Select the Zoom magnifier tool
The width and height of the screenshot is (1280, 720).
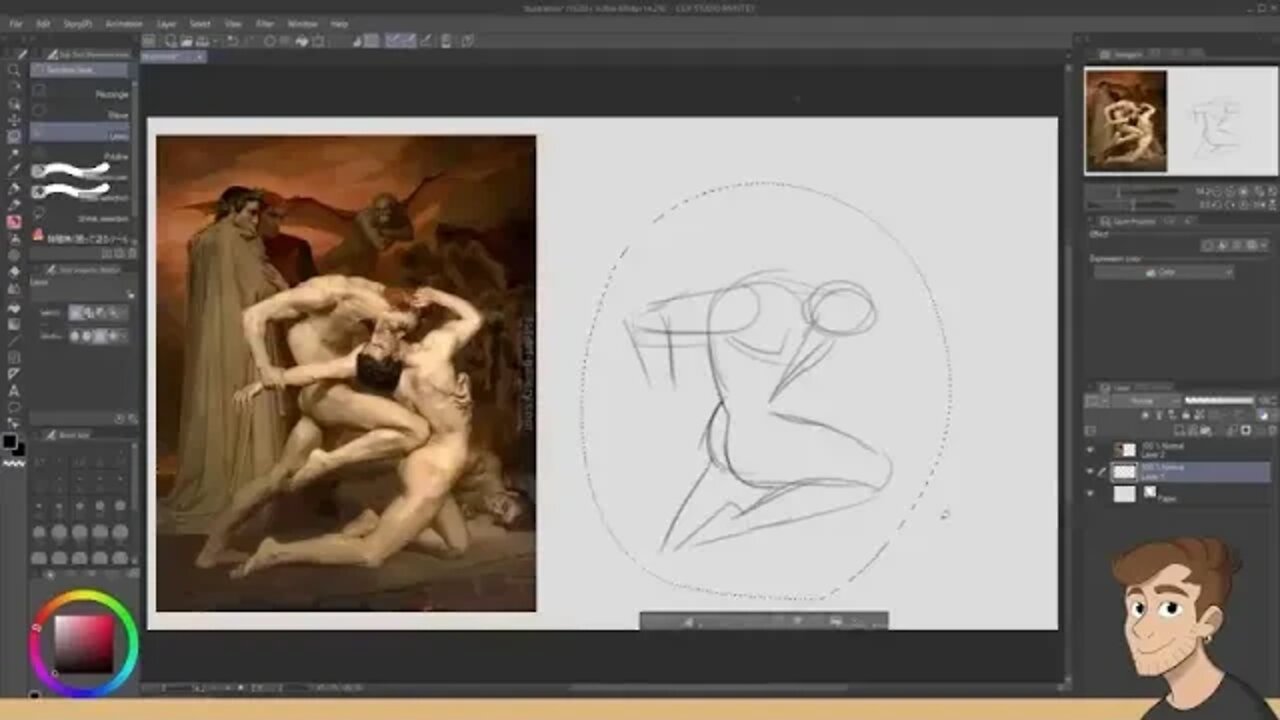tap(14, 71)
